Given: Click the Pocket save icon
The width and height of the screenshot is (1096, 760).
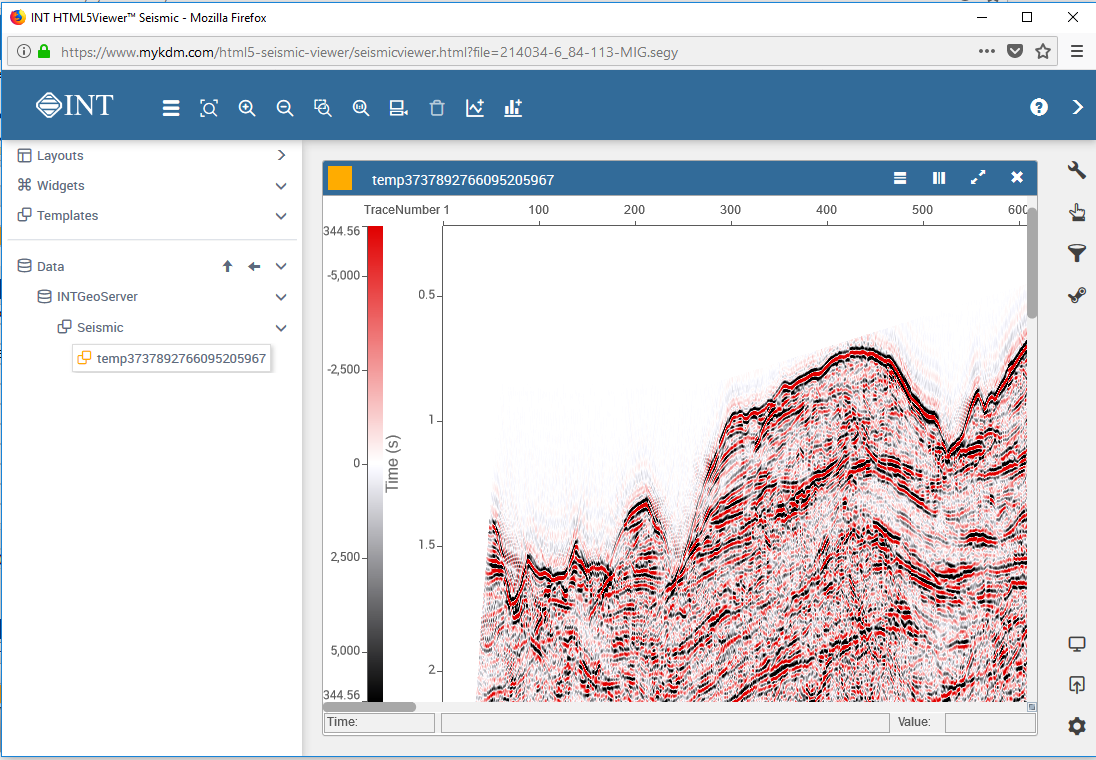Looking at the screenshot, I should 1015,51.
